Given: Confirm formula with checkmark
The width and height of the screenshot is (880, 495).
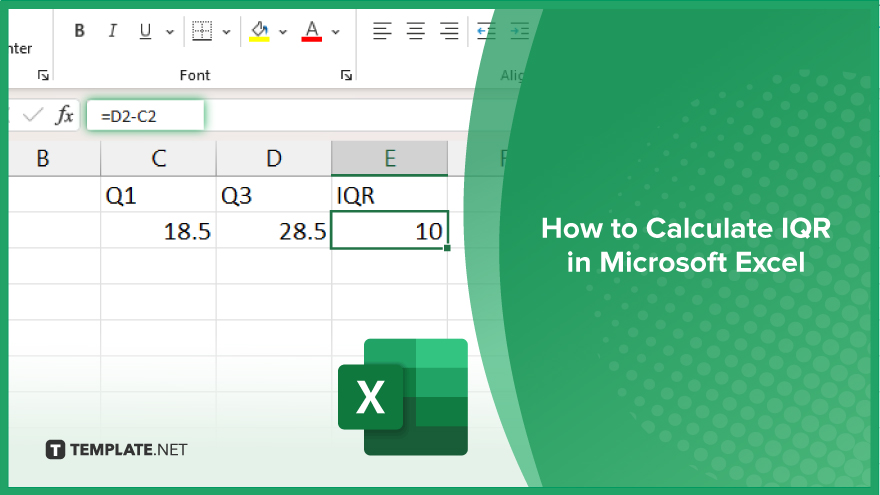Looking at the screenshot, I should [33, 116].
